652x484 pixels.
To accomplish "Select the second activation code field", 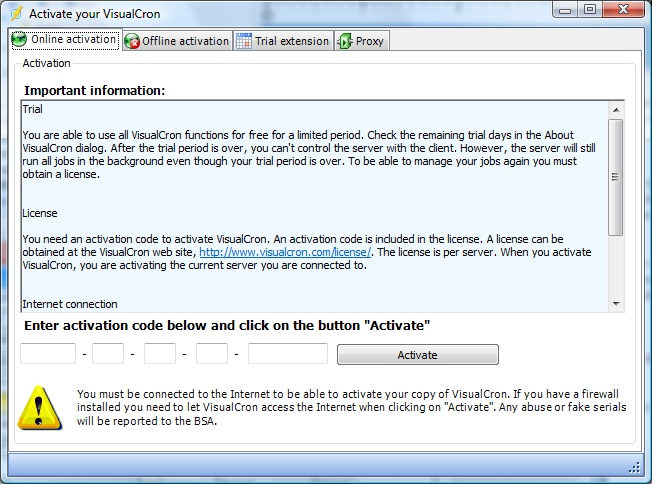I will pyautogui.click(x=108, y=354).
